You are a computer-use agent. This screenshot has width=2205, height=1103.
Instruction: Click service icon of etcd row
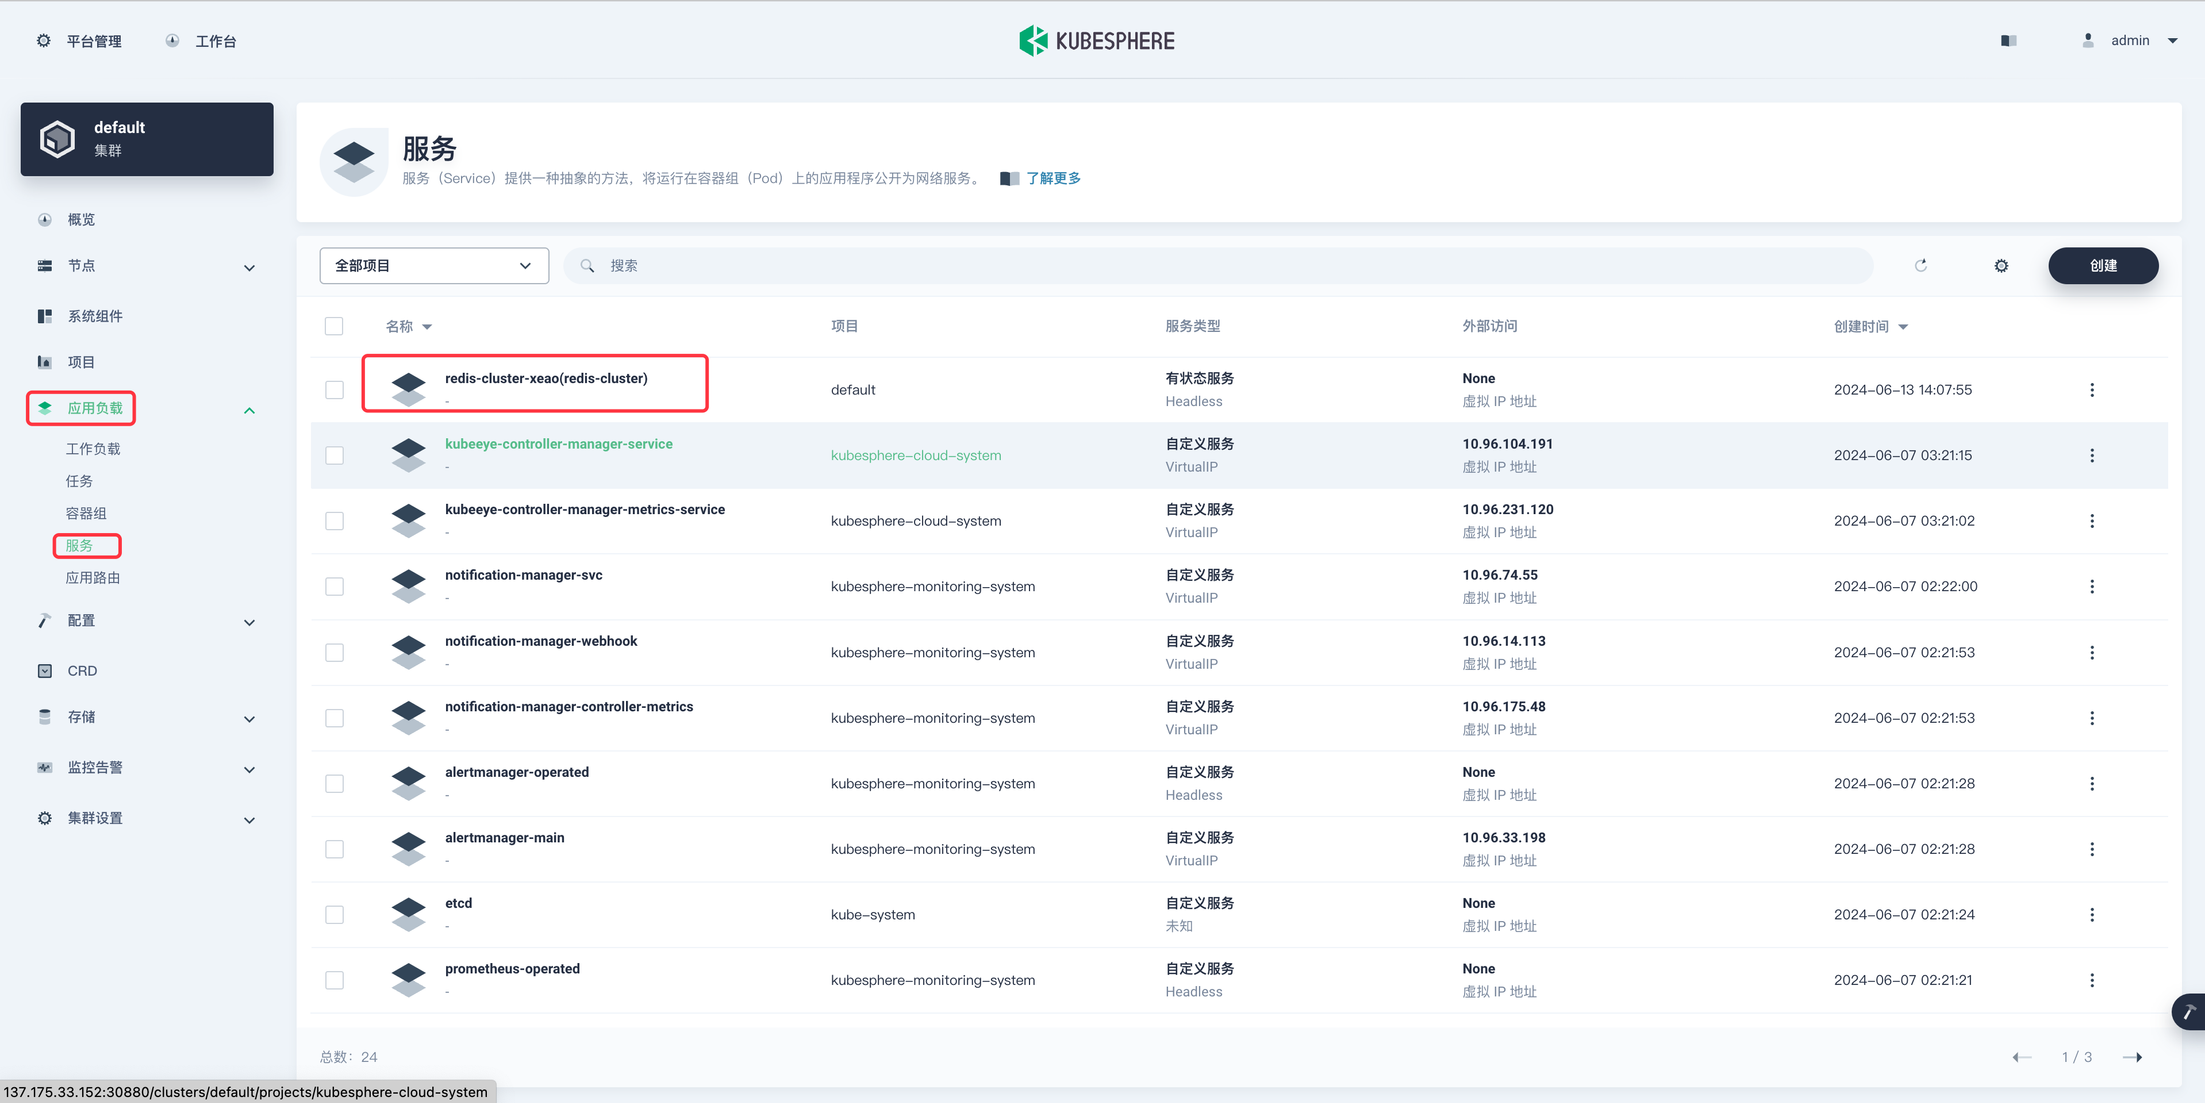[x=408, y=914]
